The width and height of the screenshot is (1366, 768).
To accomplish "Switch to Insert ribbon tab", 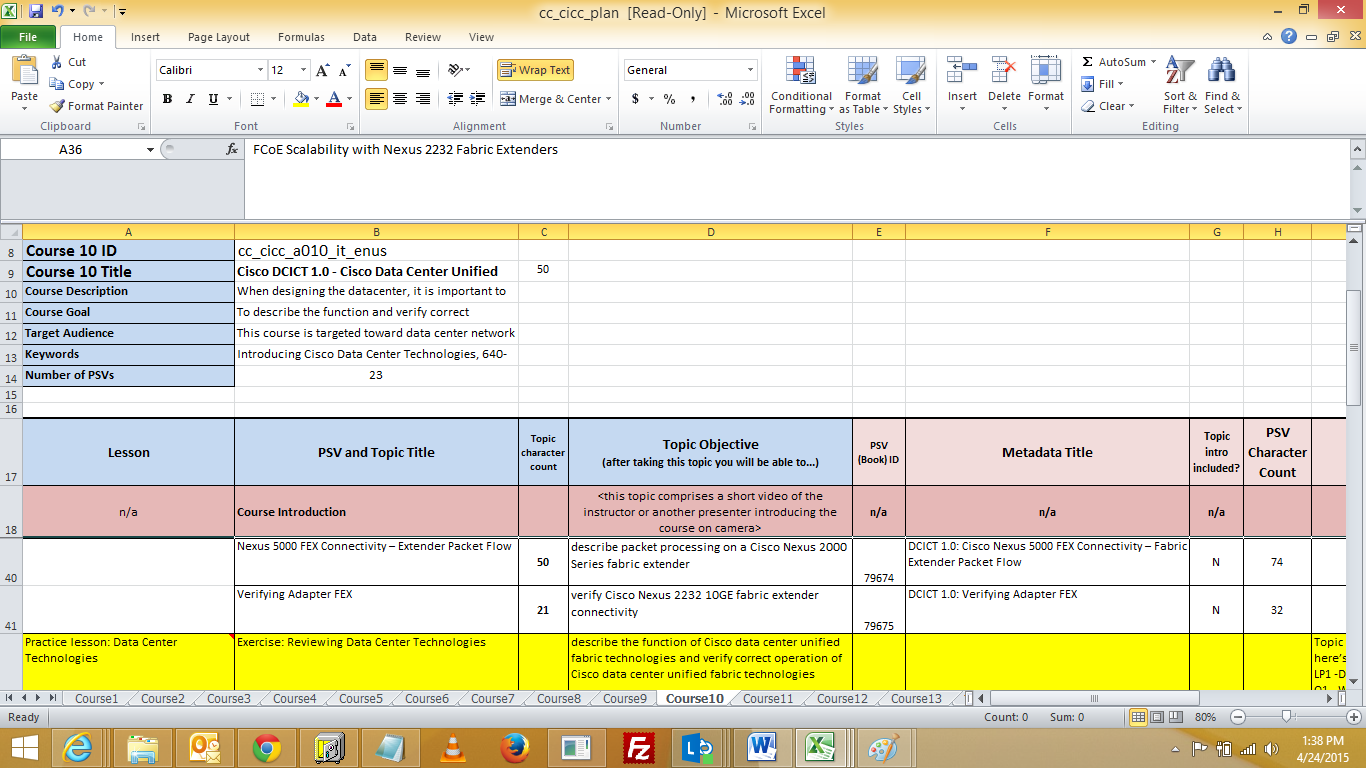I will [x=145, y=37].
